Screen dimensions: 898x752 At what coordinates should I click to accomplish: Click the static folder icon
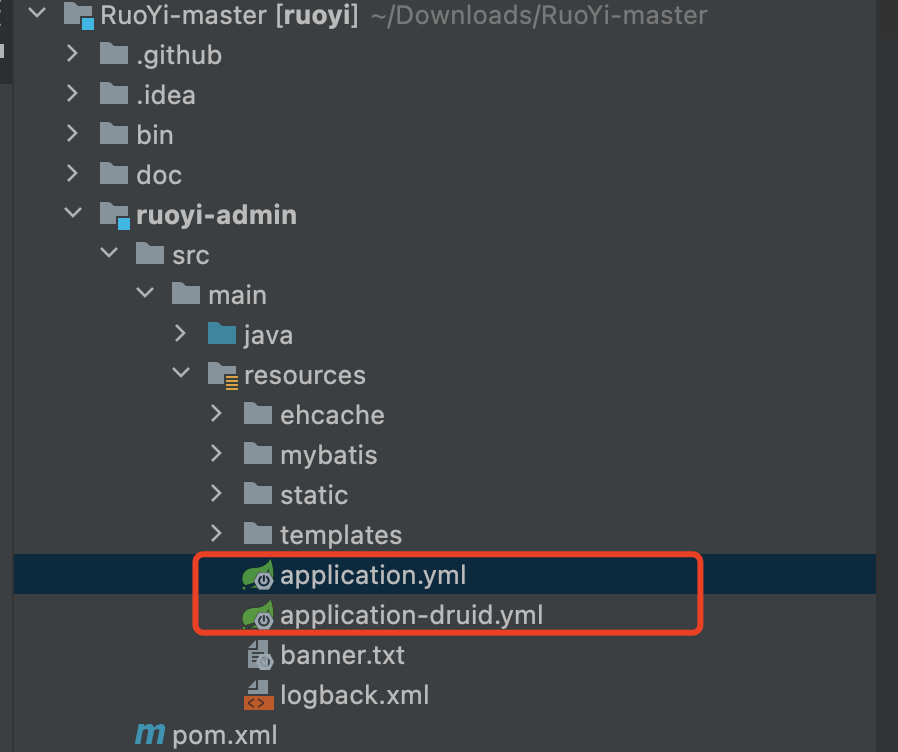tap(258, 493)
